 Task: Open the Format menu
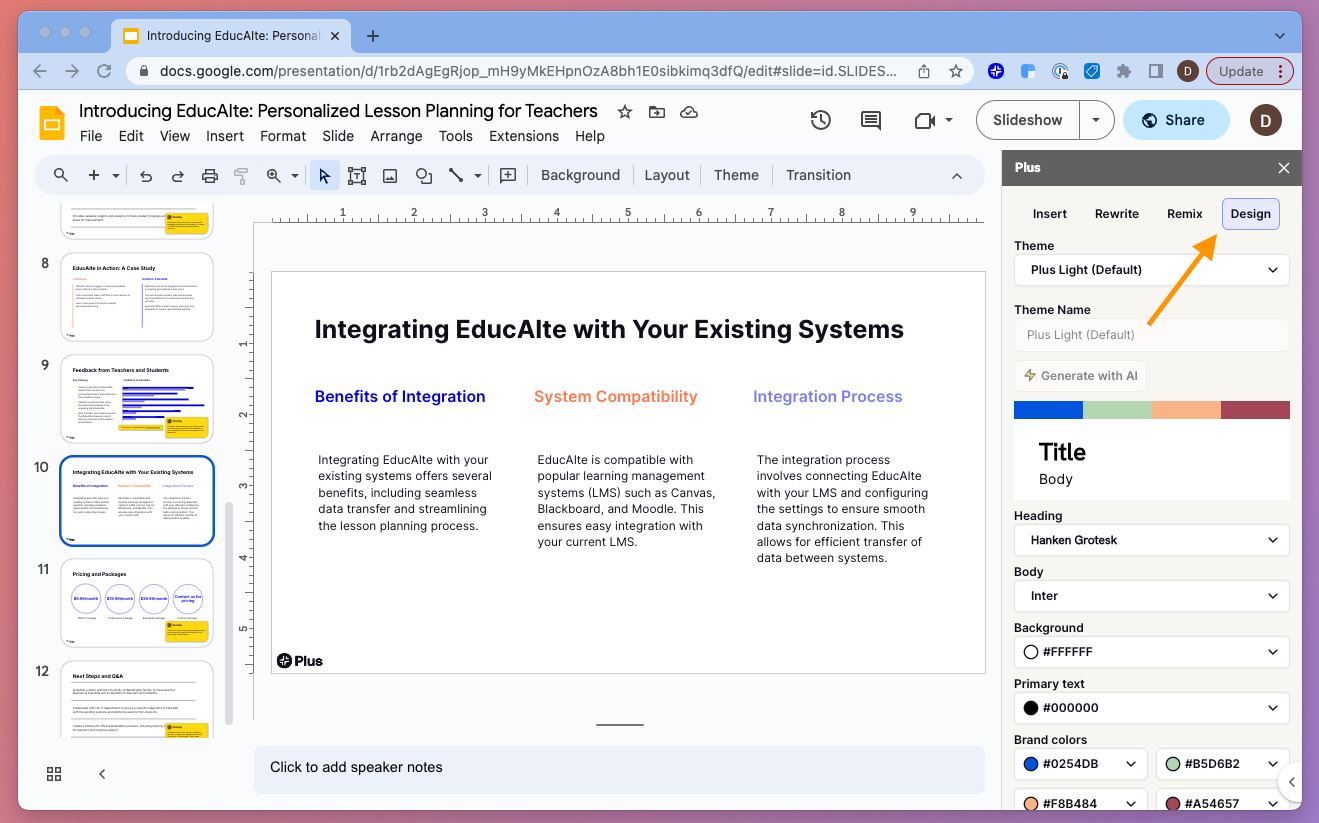pos(283,136)
